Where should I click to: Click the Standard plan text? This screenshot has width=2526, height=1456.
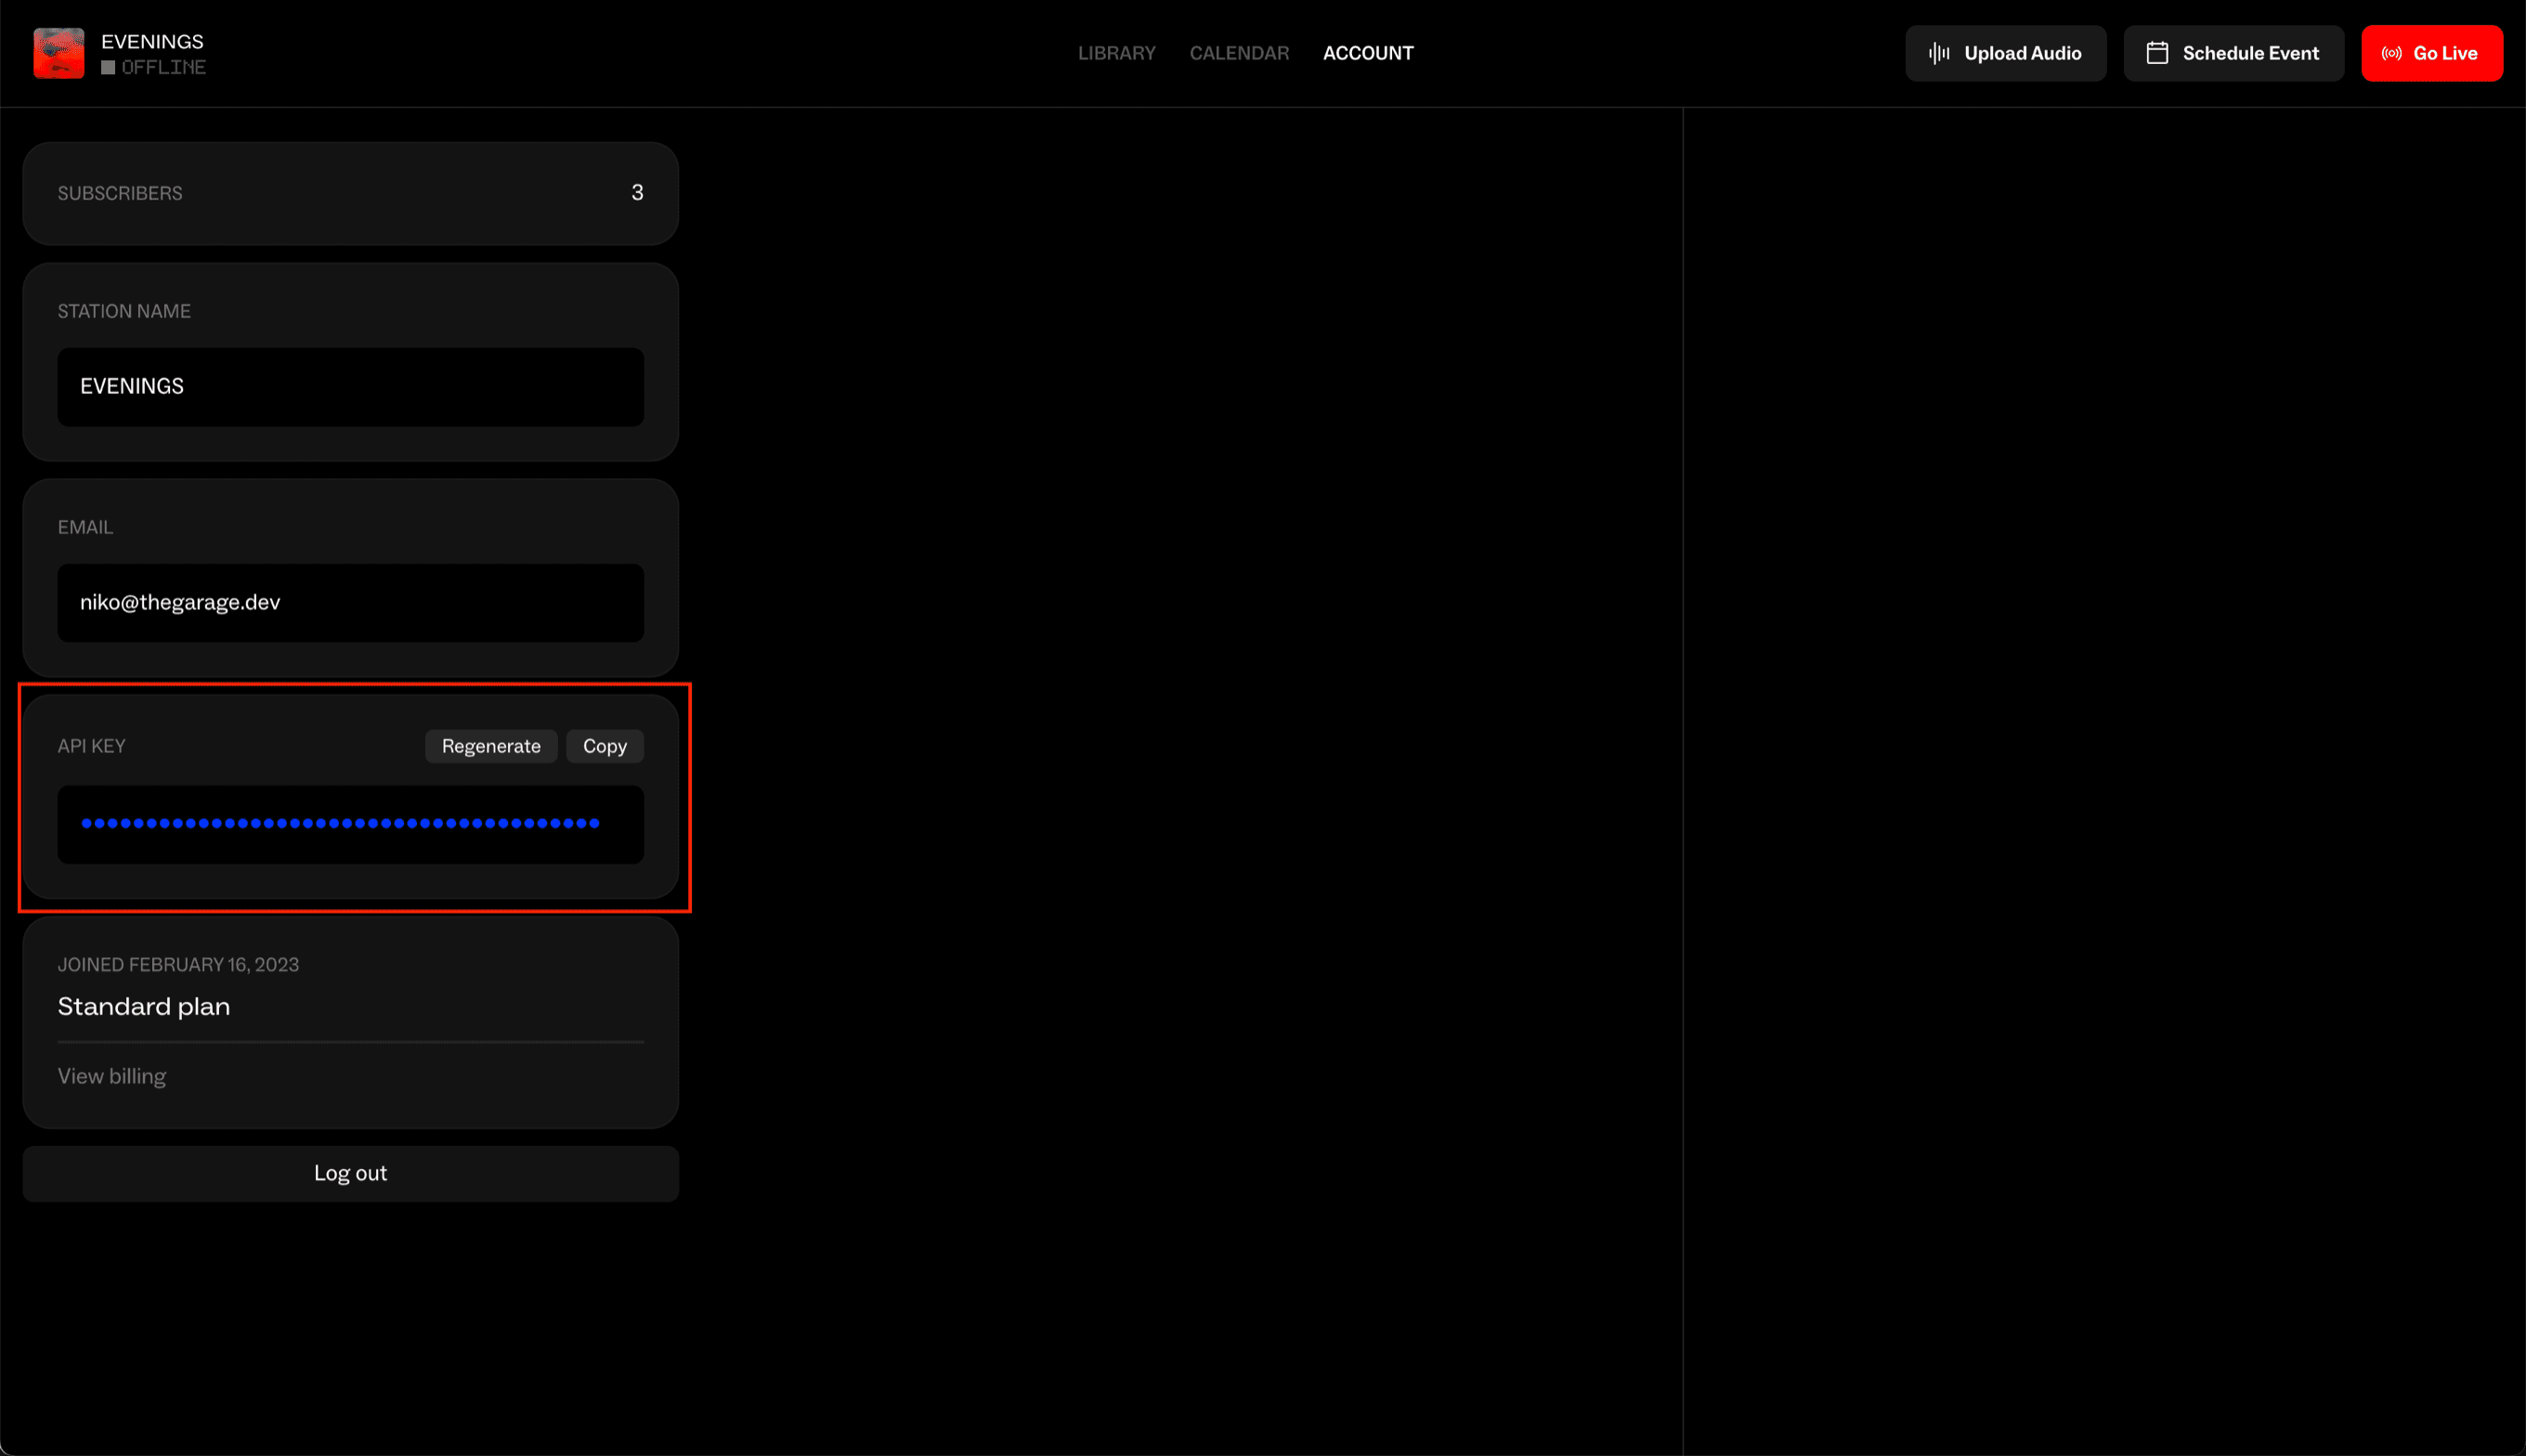coord(144,1006)
